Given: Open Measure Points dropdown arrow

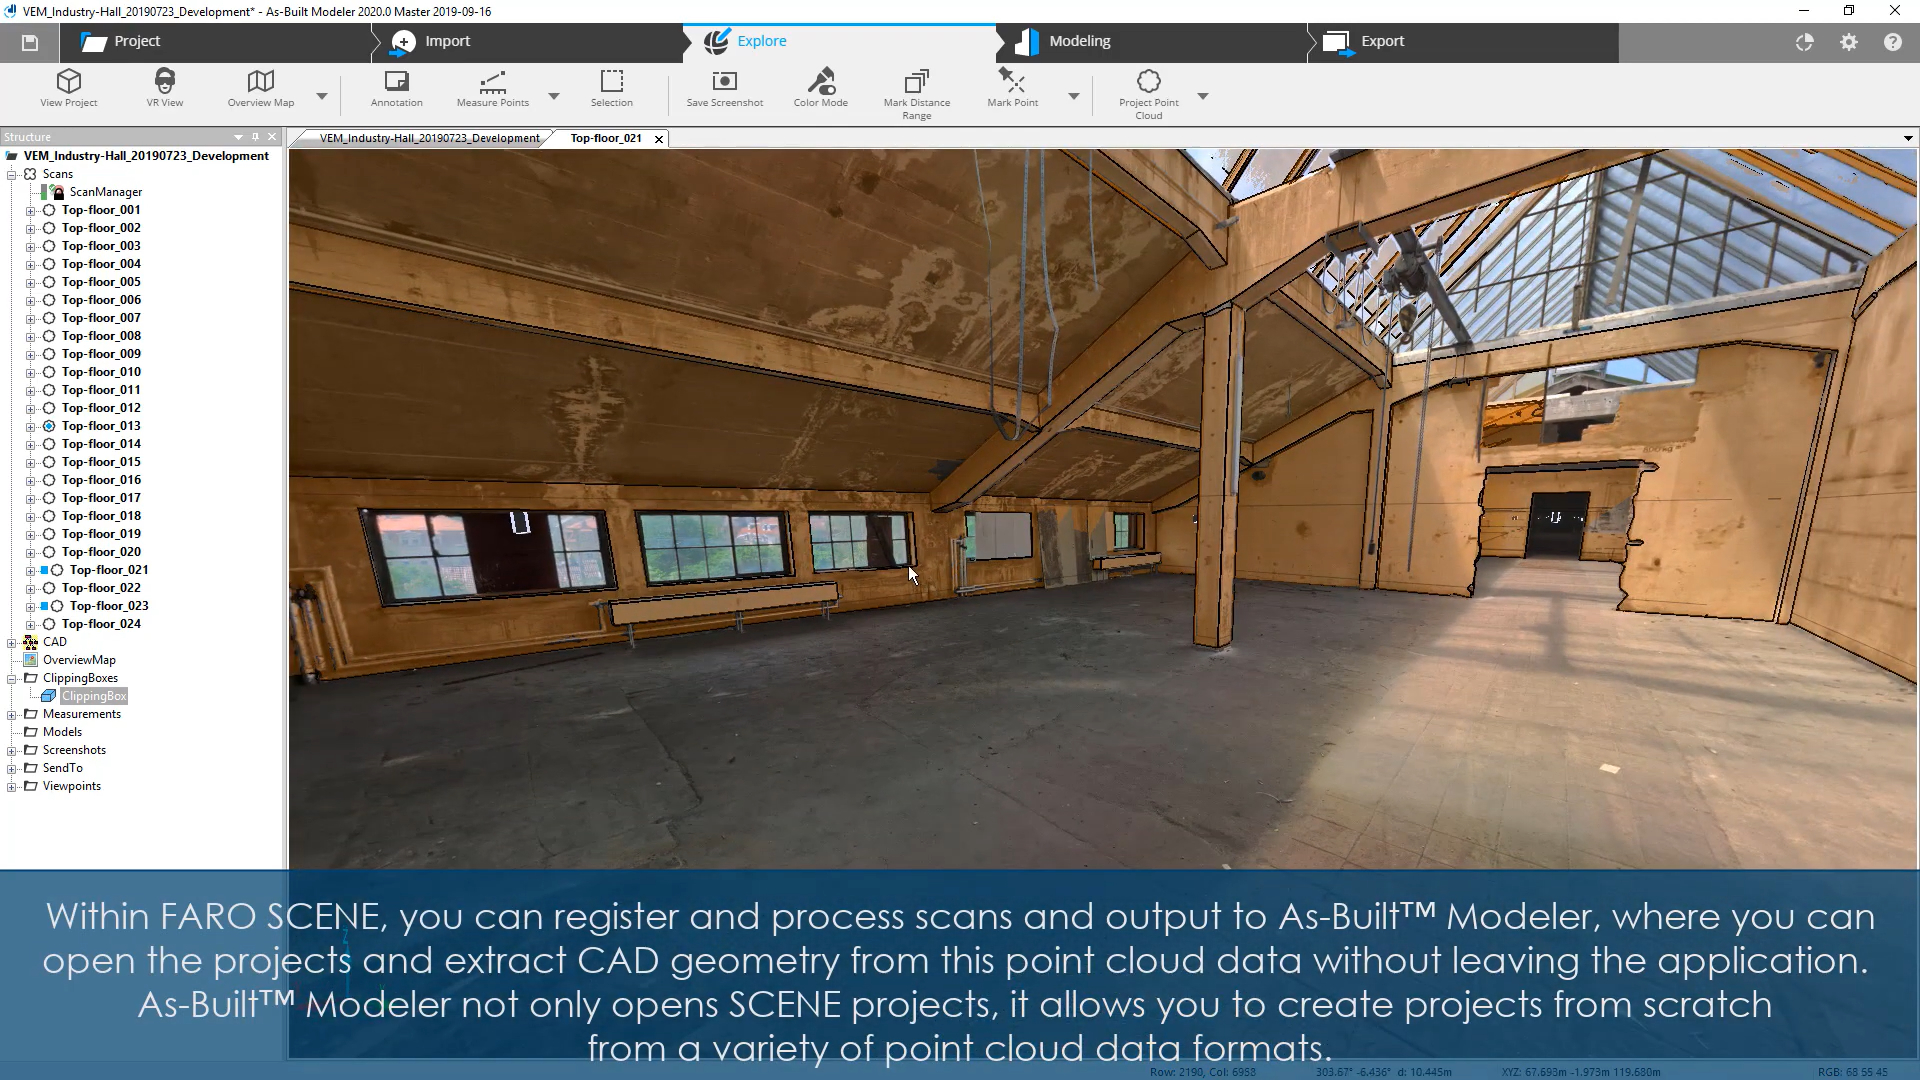Looking at the screenshot, I should [x=553, y=96].
